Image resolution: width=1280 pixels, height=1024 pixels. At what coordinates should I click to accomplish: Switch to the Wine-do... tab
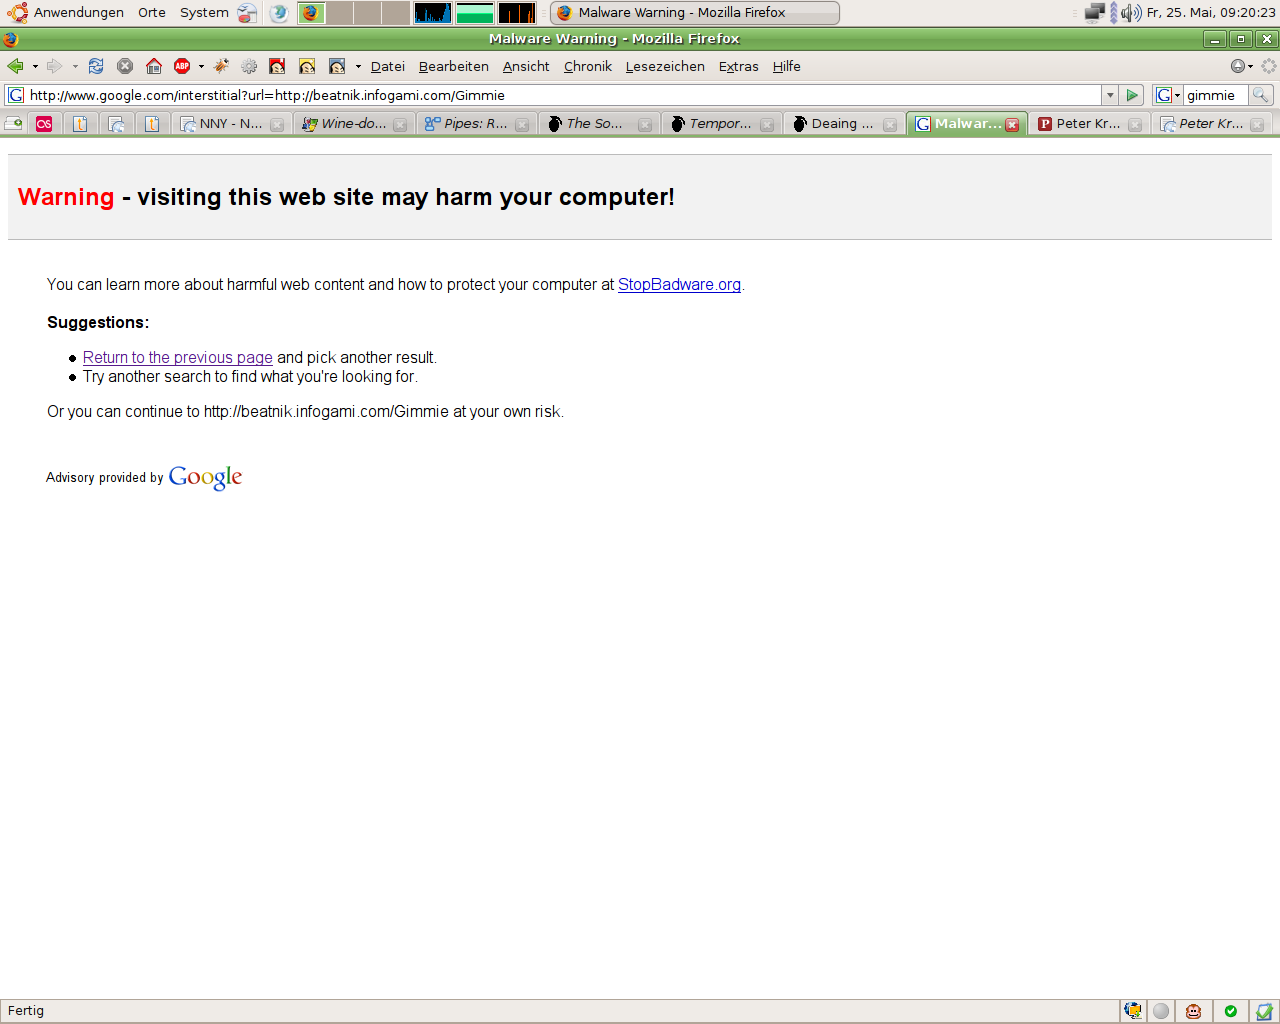[x=354, y=124]
